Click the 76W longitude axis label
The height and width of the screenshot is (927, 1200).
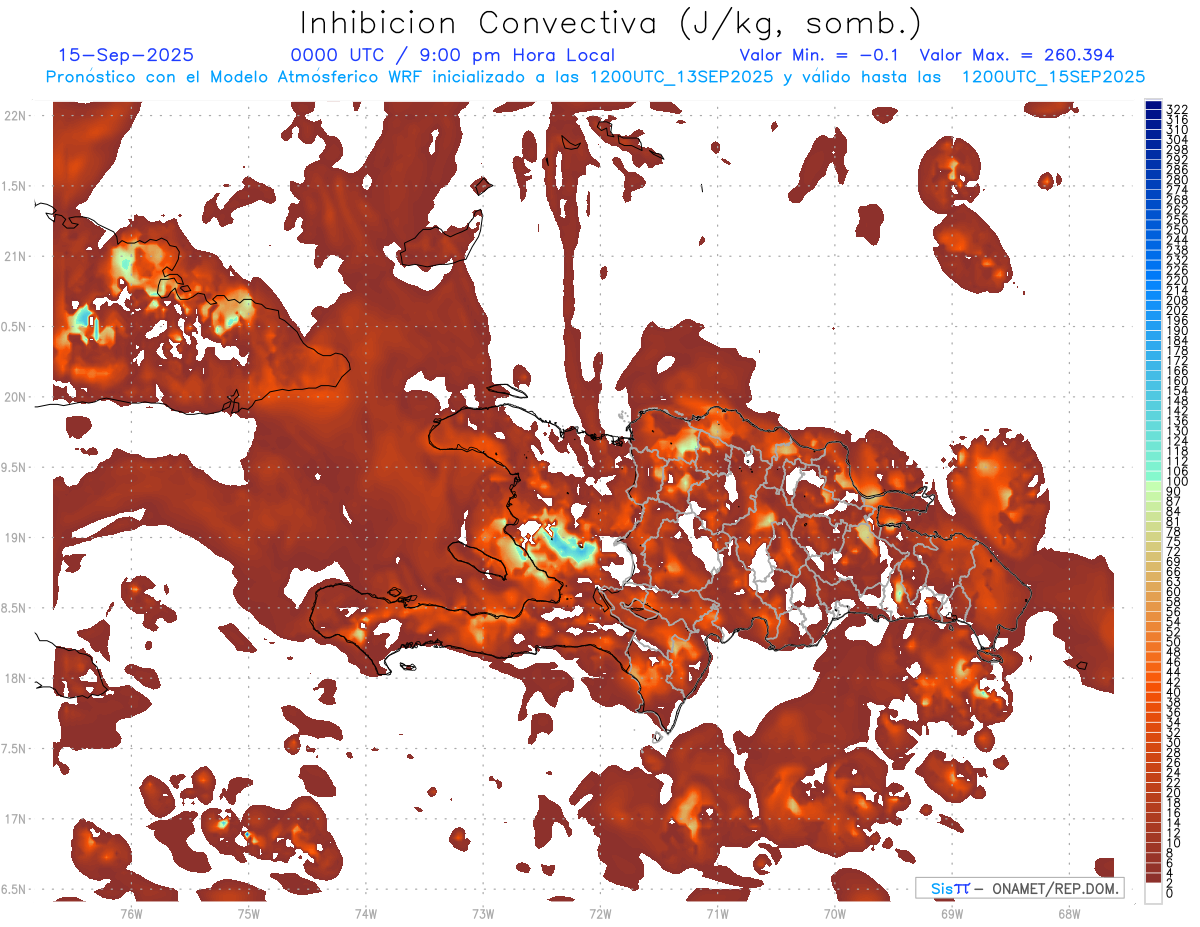131,913
